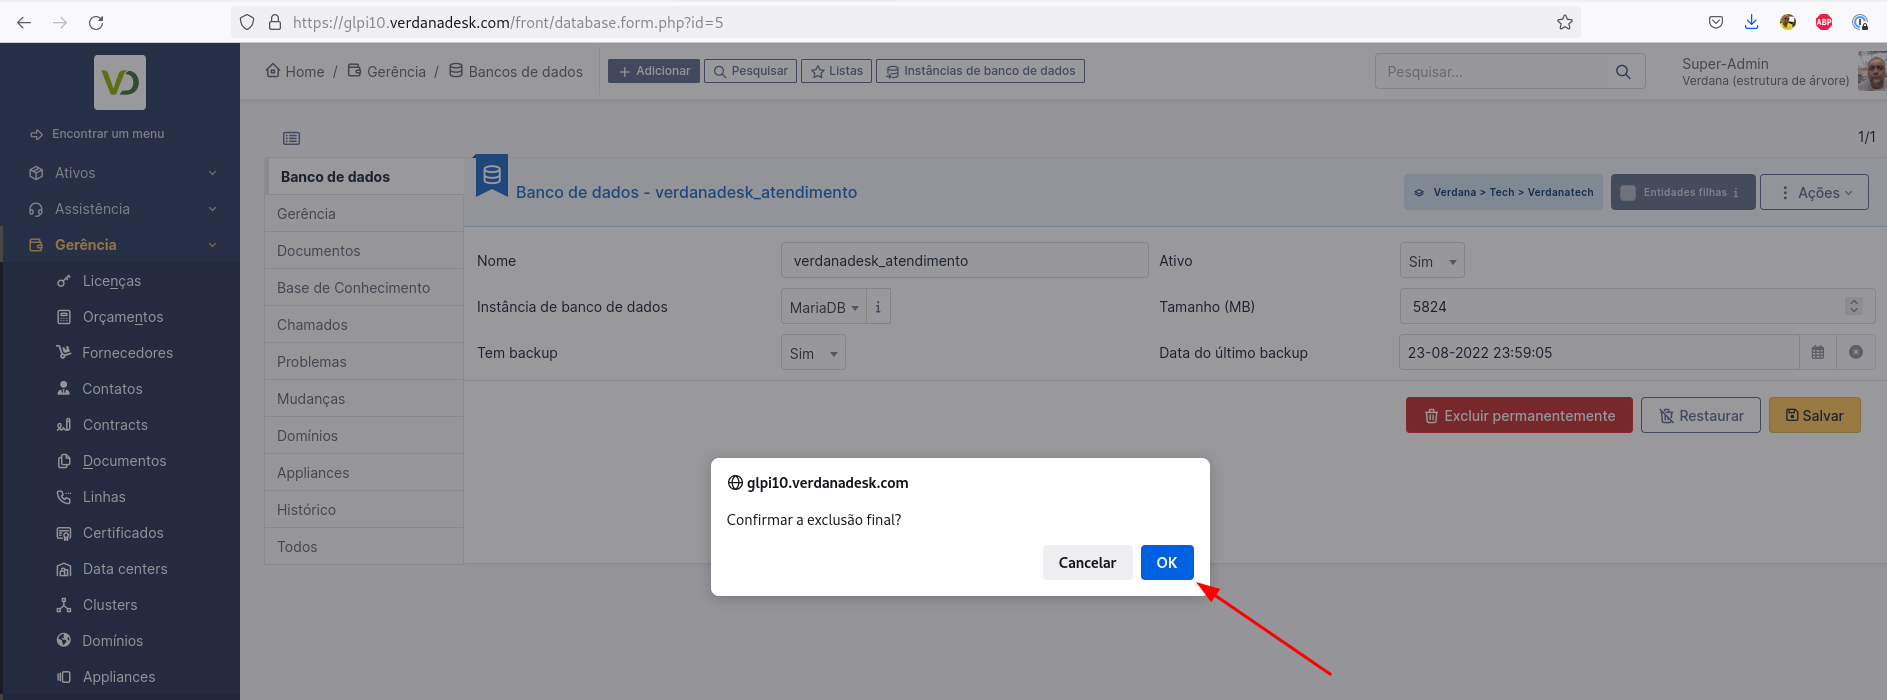This screenshot has width=1887, height=700.
Task: Click the Bancos de dados breadcrumb
Action: pos(516,71)
